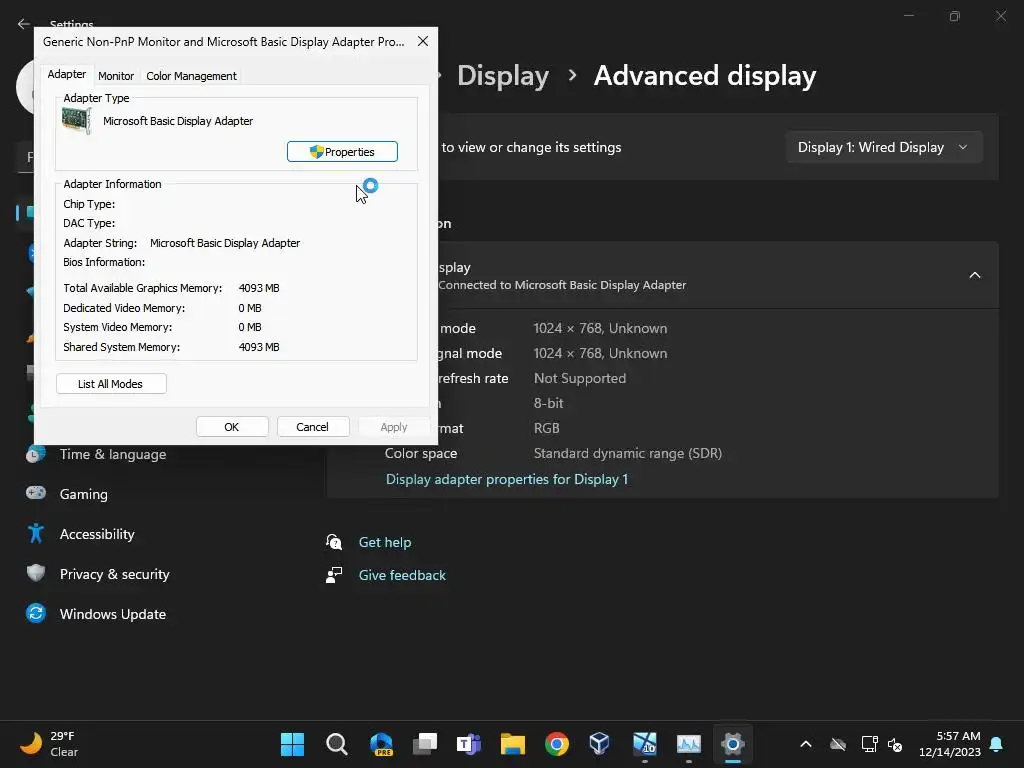
Task: Open notifications bell icon
Action: pos(997,744)
